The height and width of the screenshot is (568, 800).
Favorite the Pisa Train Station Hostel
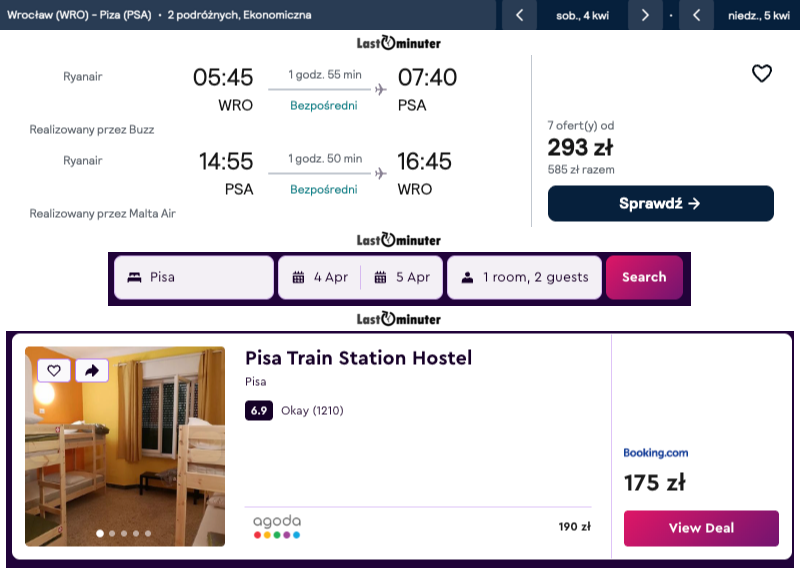54,370
